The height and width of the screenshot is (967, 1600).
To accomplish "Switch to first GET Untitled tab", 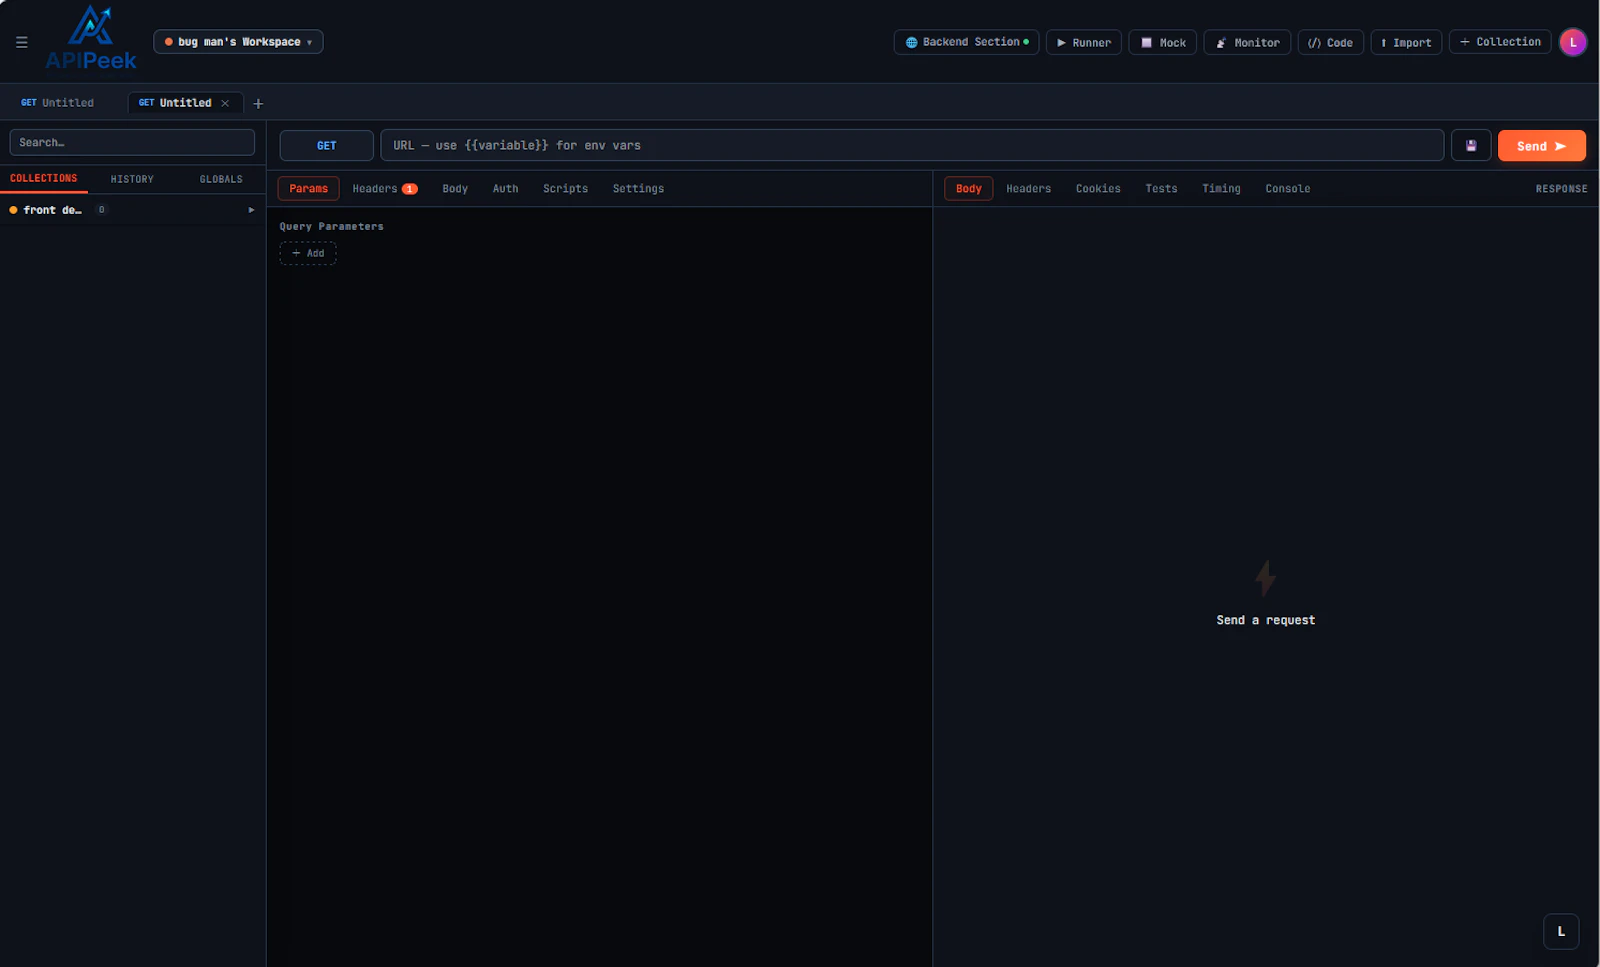I will [x=58, y=103].
